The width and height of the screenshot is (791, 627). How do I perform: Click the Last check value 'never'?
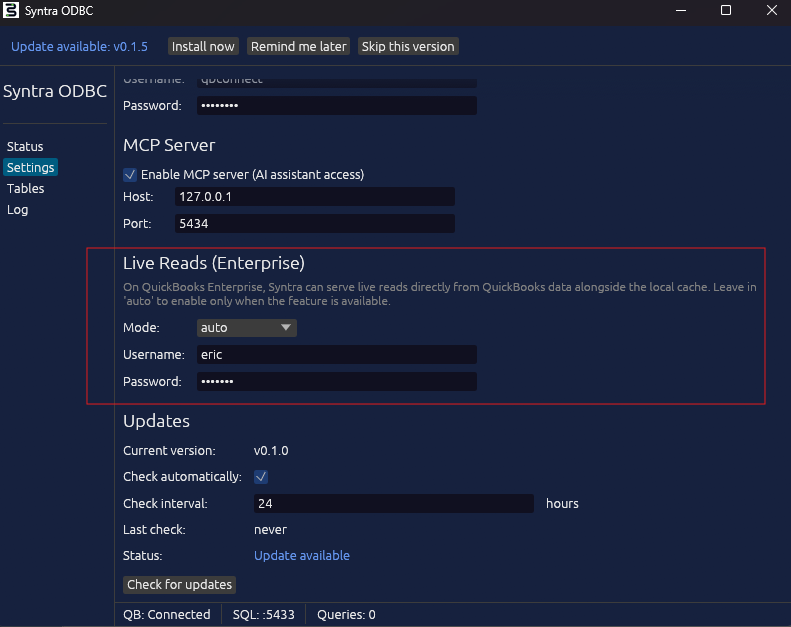coord(270,530)
